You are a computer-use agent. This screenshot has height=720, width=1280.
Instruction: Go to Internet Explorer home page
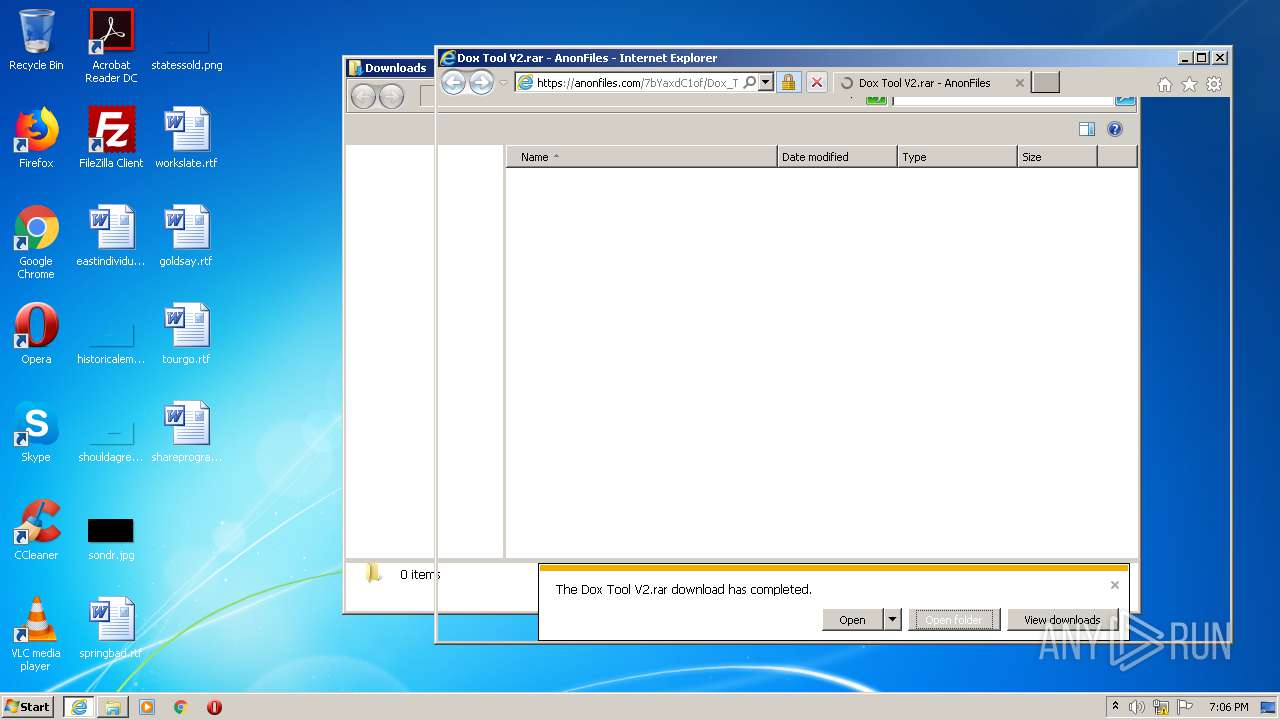[1165, 85]
